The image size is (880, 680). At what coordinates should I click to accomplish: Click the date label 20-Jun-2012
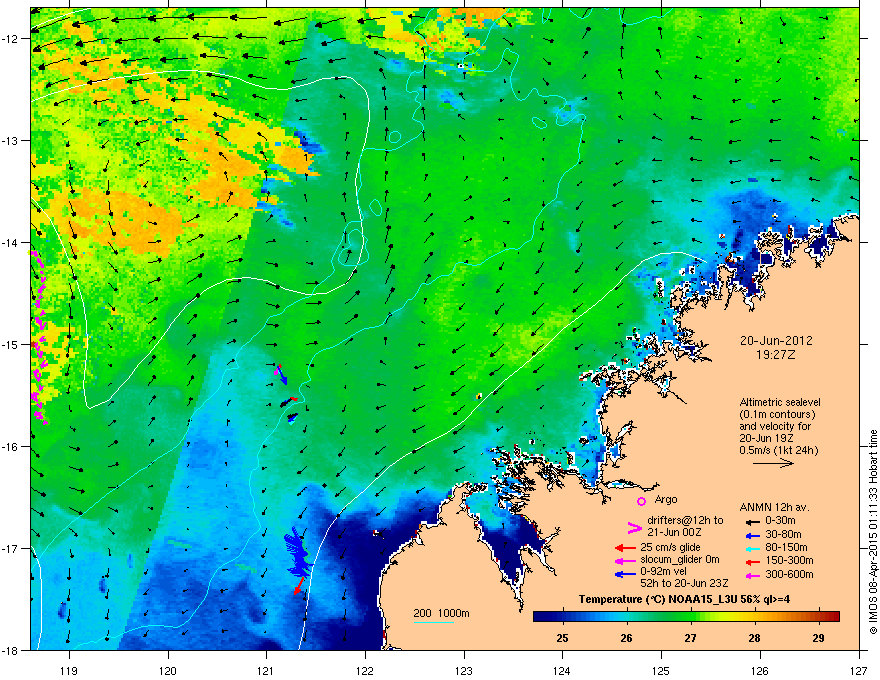coord(776,341)
